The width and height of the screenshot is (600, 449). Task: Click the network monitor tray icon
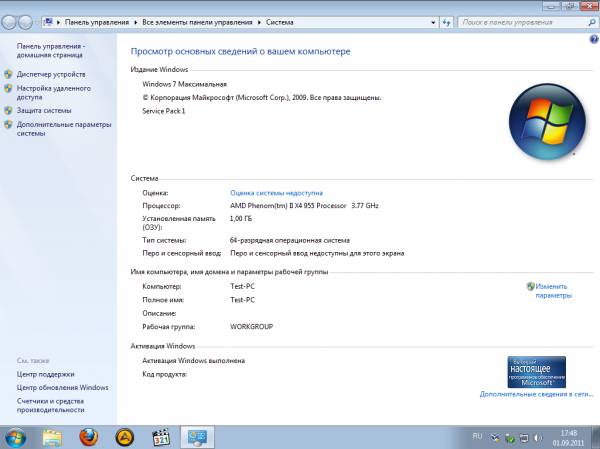pyautogui.click(x=524, y=438)
